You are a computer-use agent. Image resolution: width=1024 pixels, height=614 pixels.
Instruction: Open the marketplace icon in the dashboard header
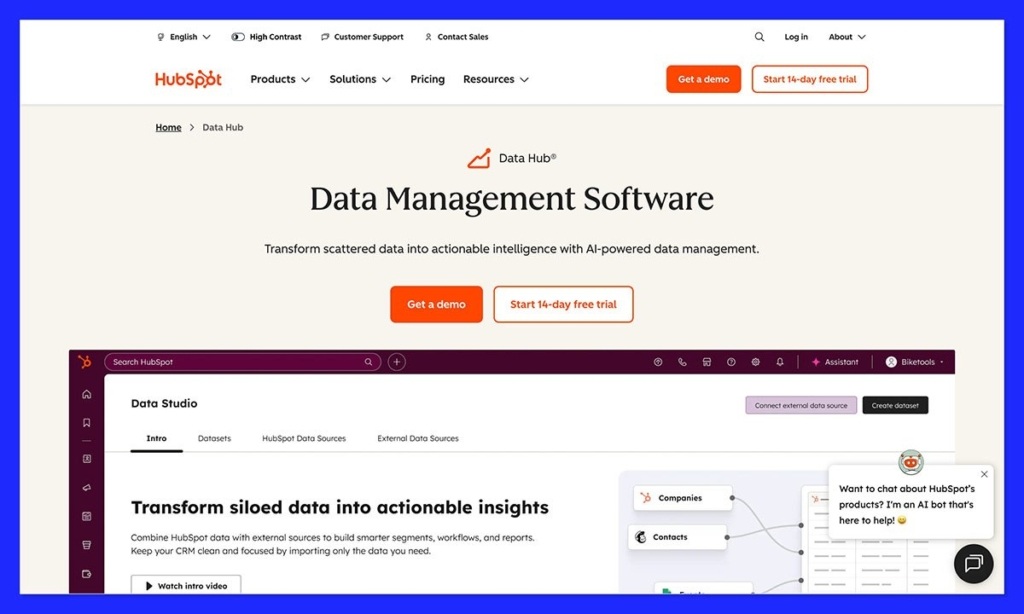(x=707, y=361)
